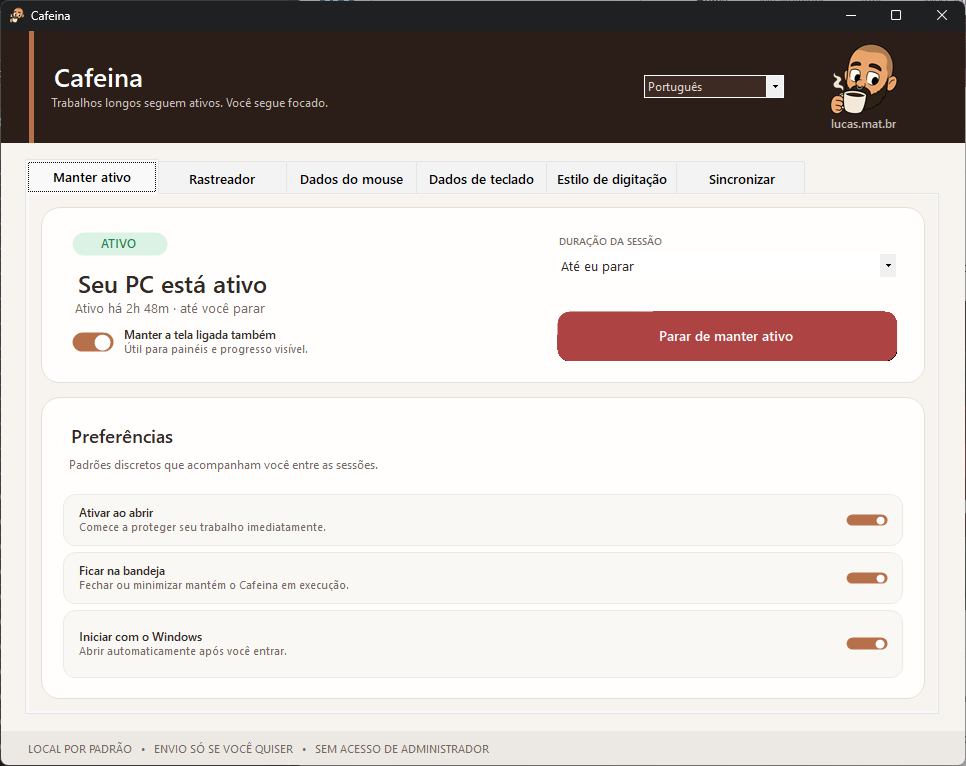Open the Estilo de digitação tab
This screenshot has height=766, width=966.
pyautogui.click(x=612, y=179)
